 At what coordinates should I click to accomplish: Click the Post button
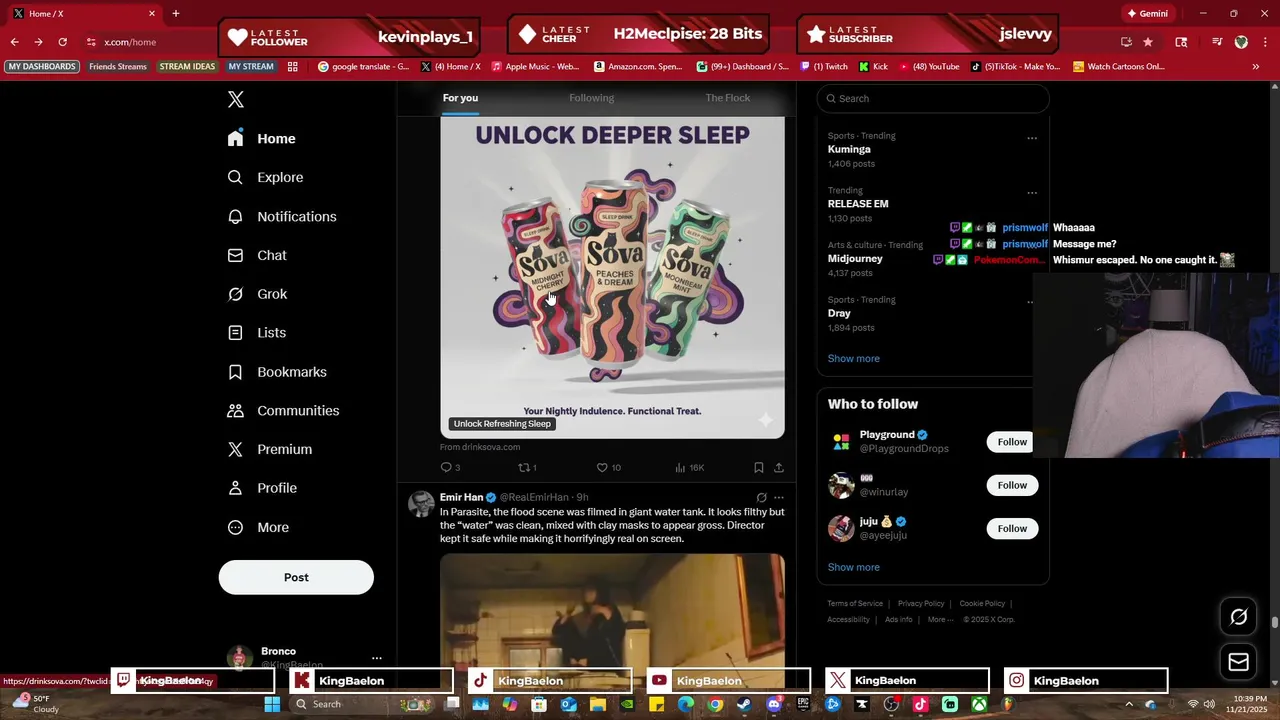[x=296, y=577]
